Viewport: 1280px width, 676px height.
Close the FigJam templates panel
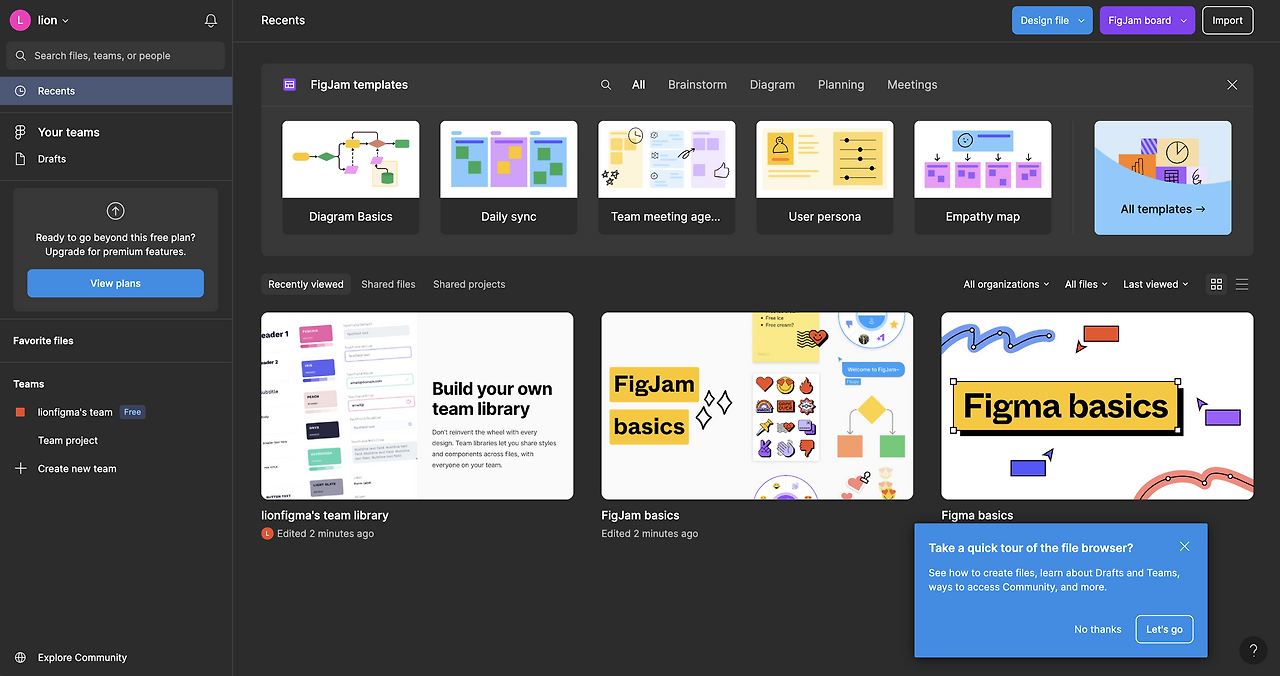pos(1232,85)
